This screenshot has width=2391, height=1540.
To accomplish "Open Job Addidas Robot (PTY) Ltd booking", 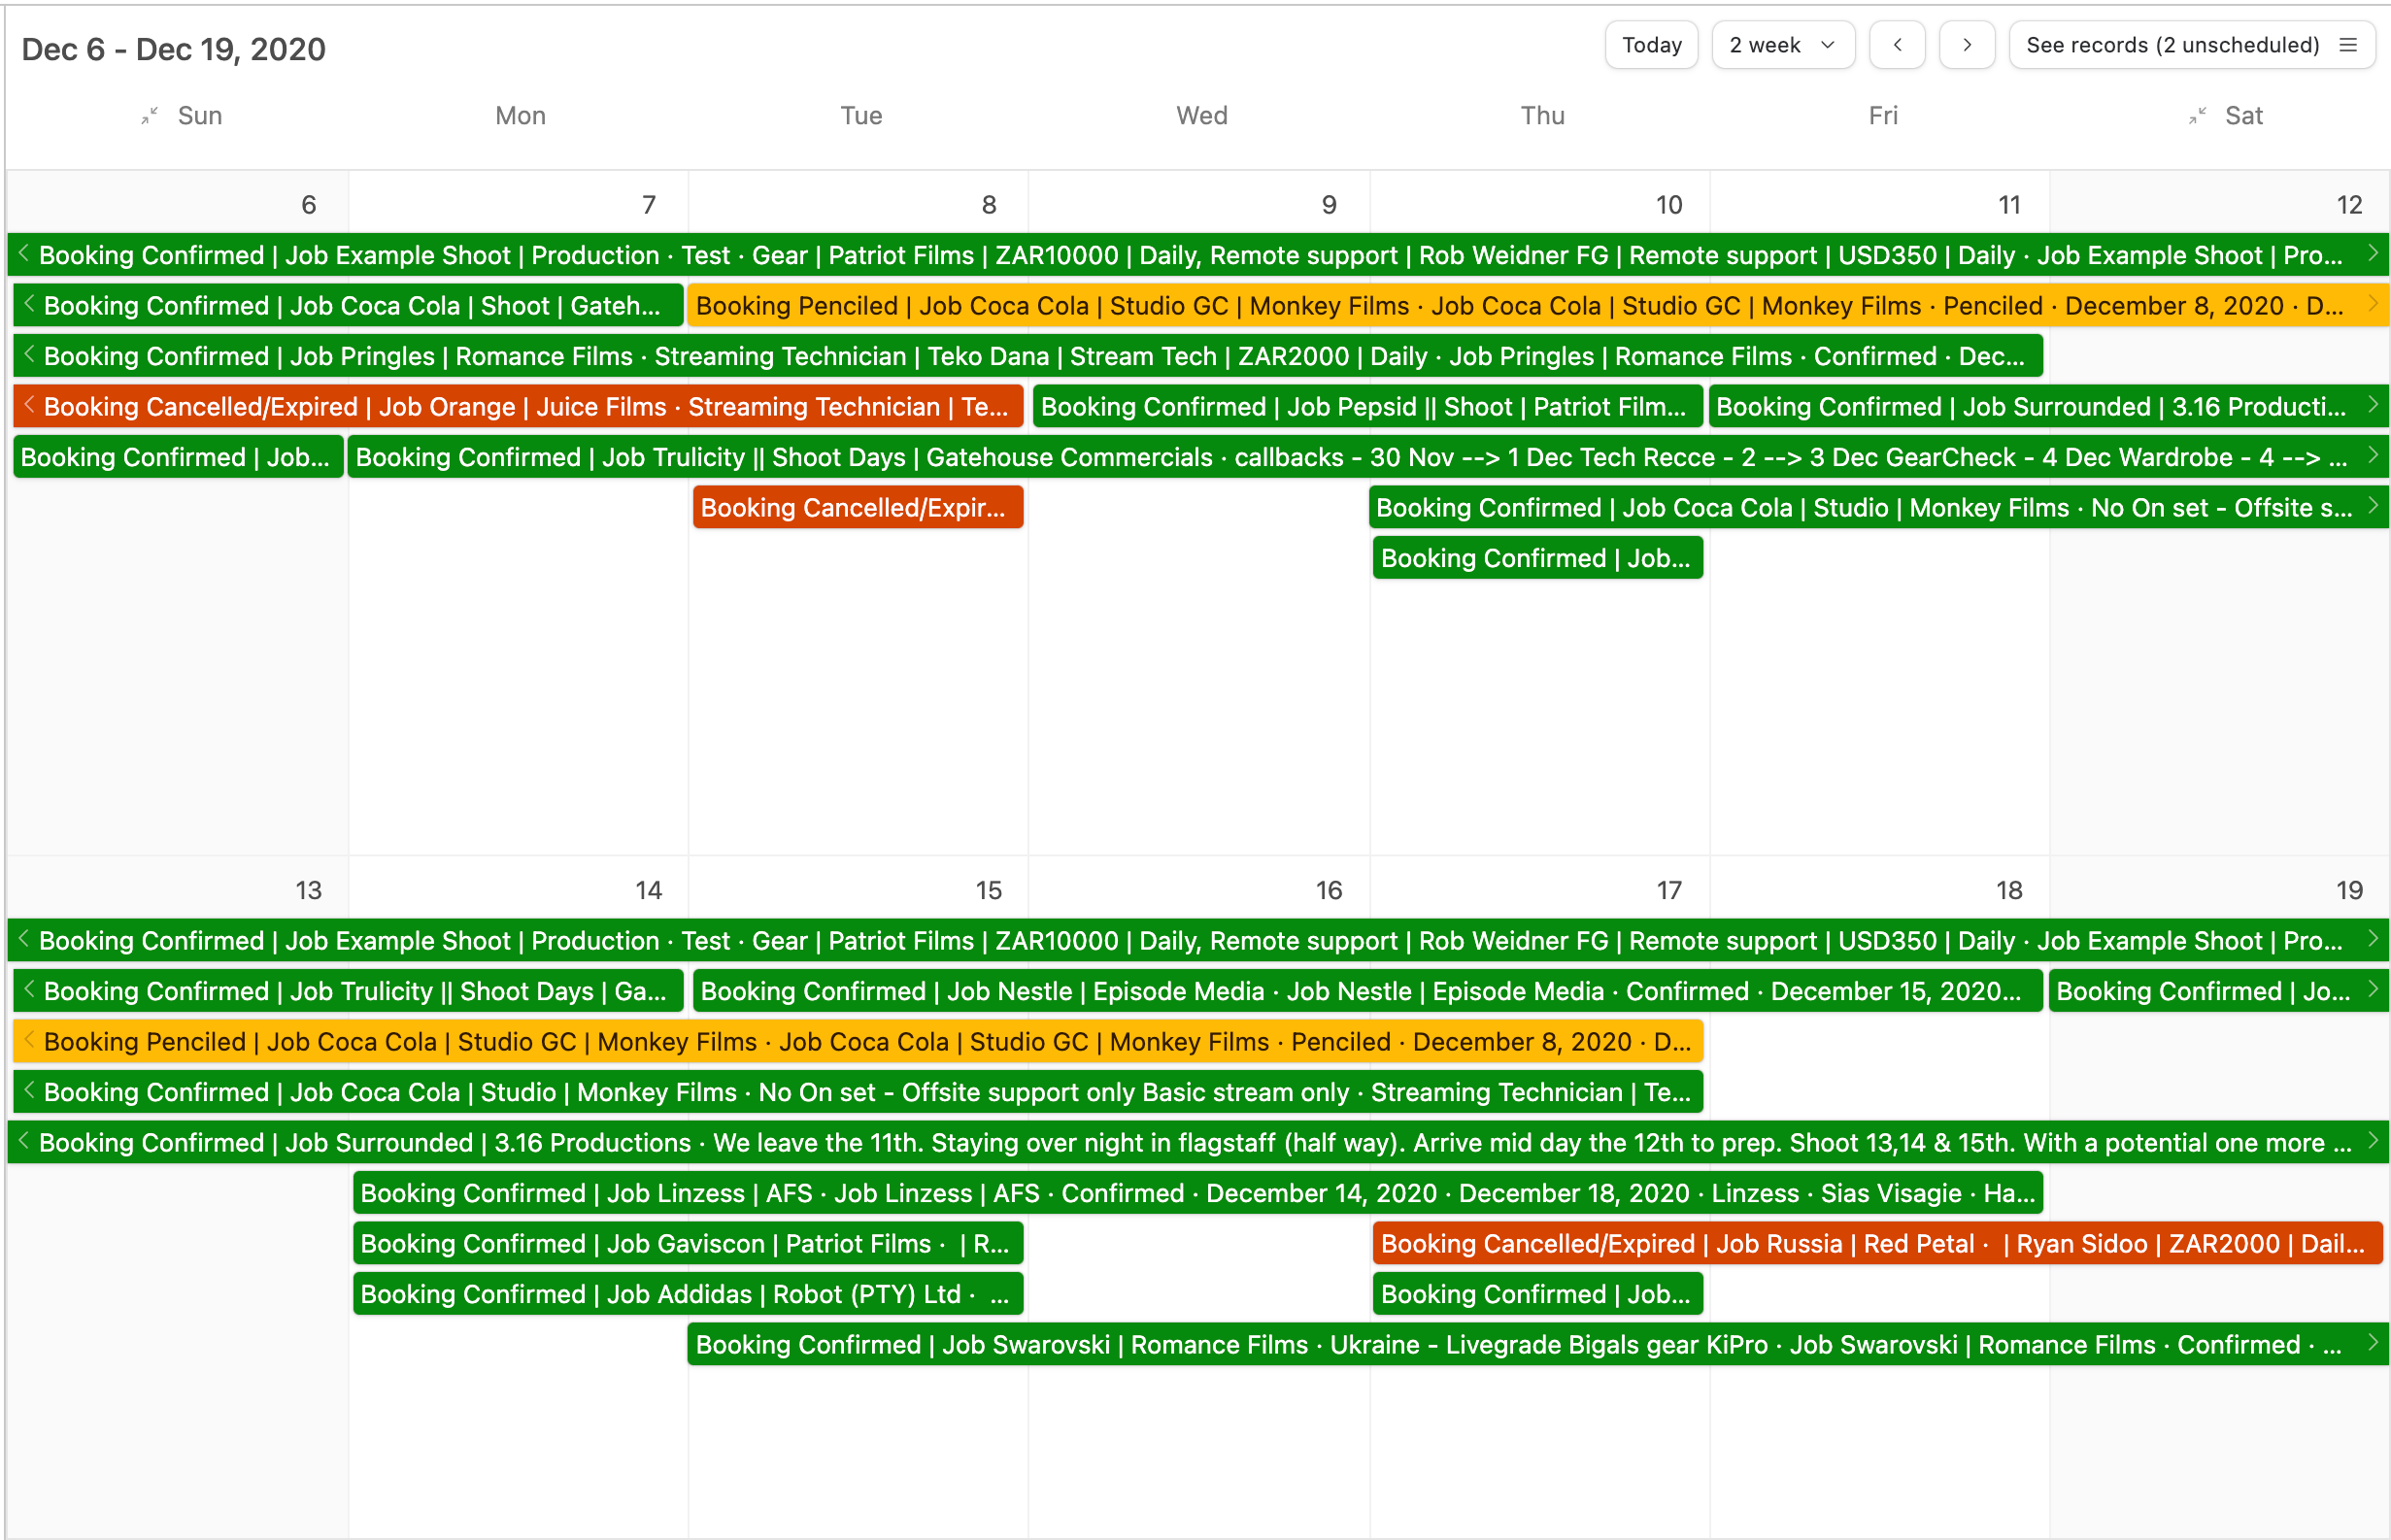I will coord(688,1294).
